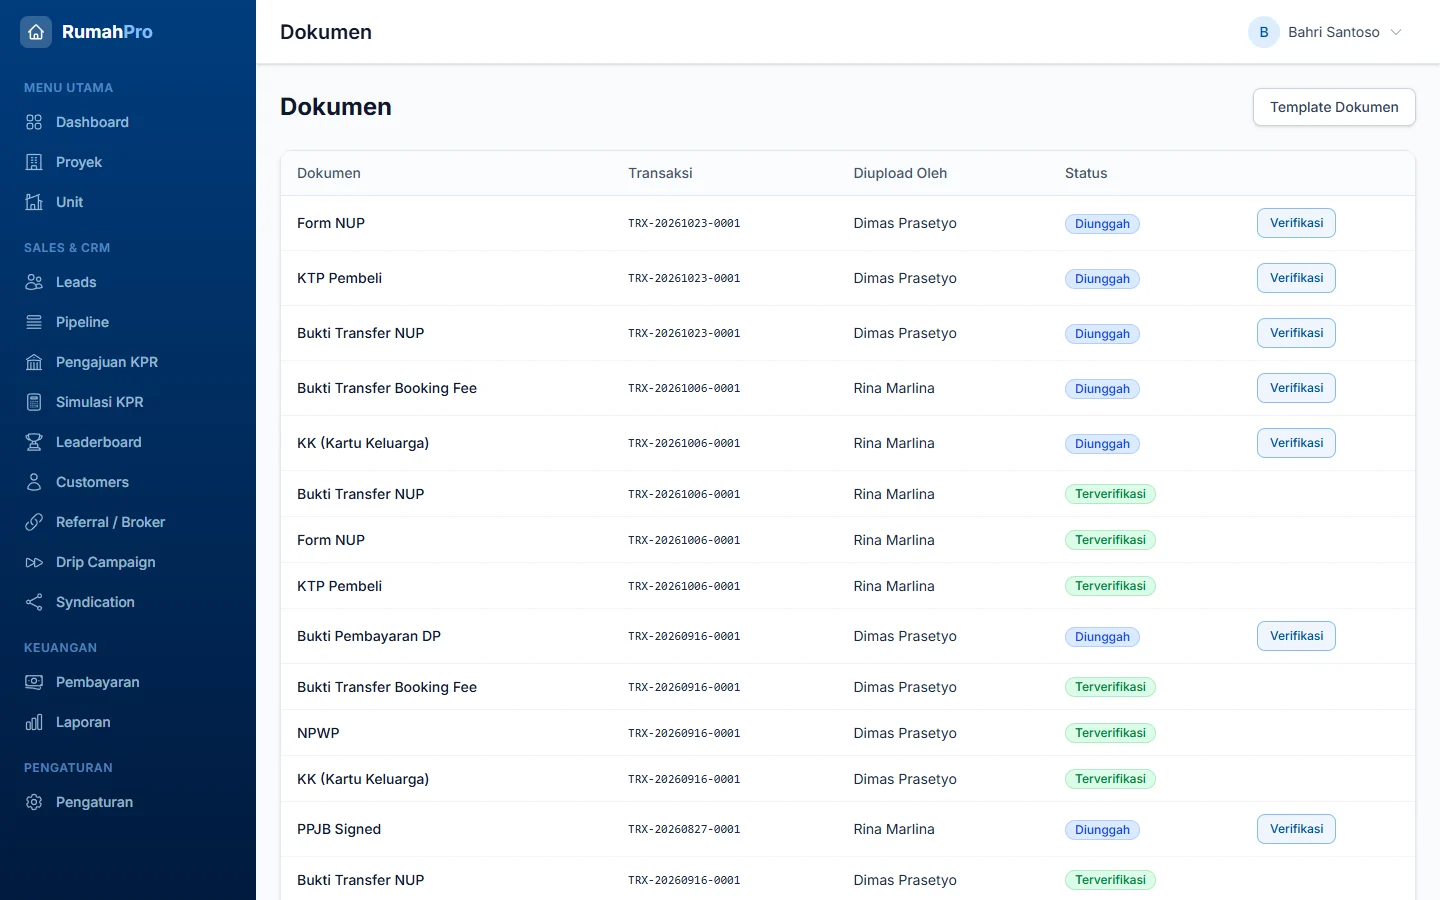Click the Unit label in sidebar

click(69, 202)
